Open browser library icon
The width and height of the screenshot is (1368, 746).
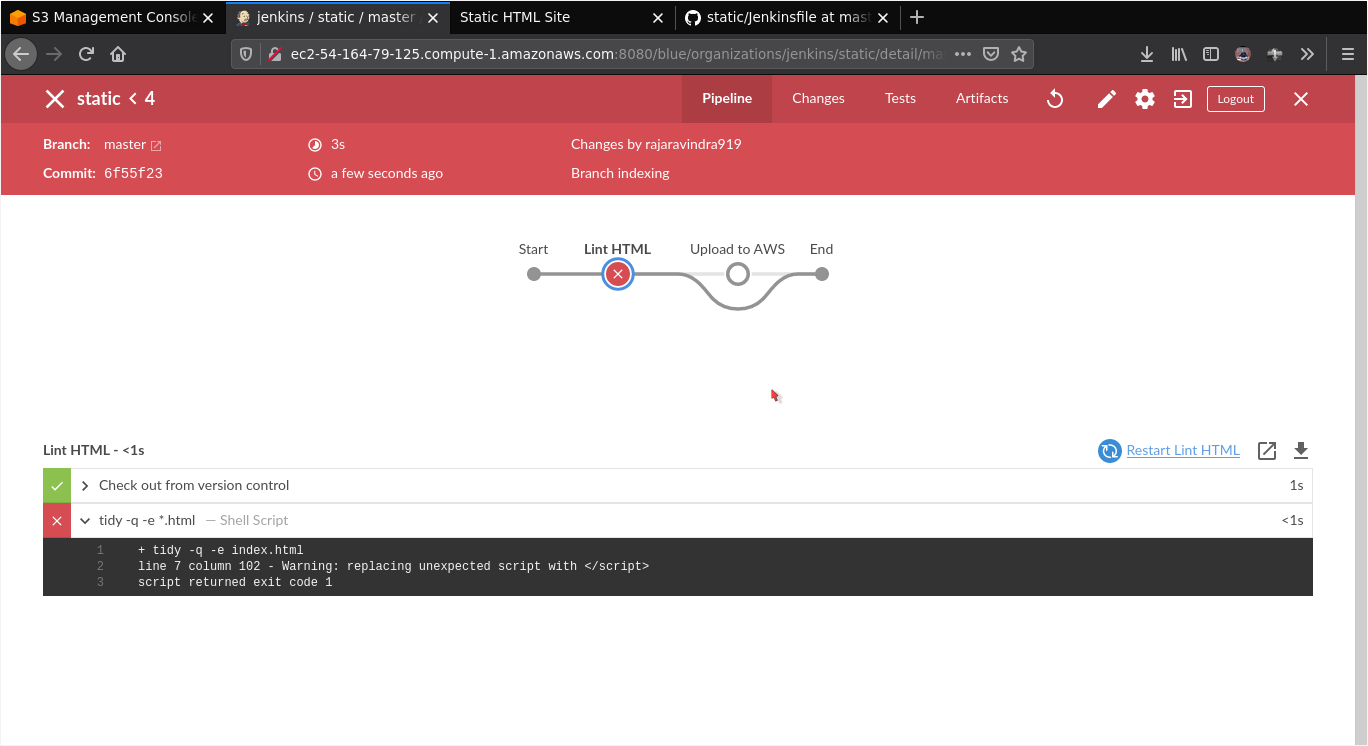click(x=1179, y=54)
